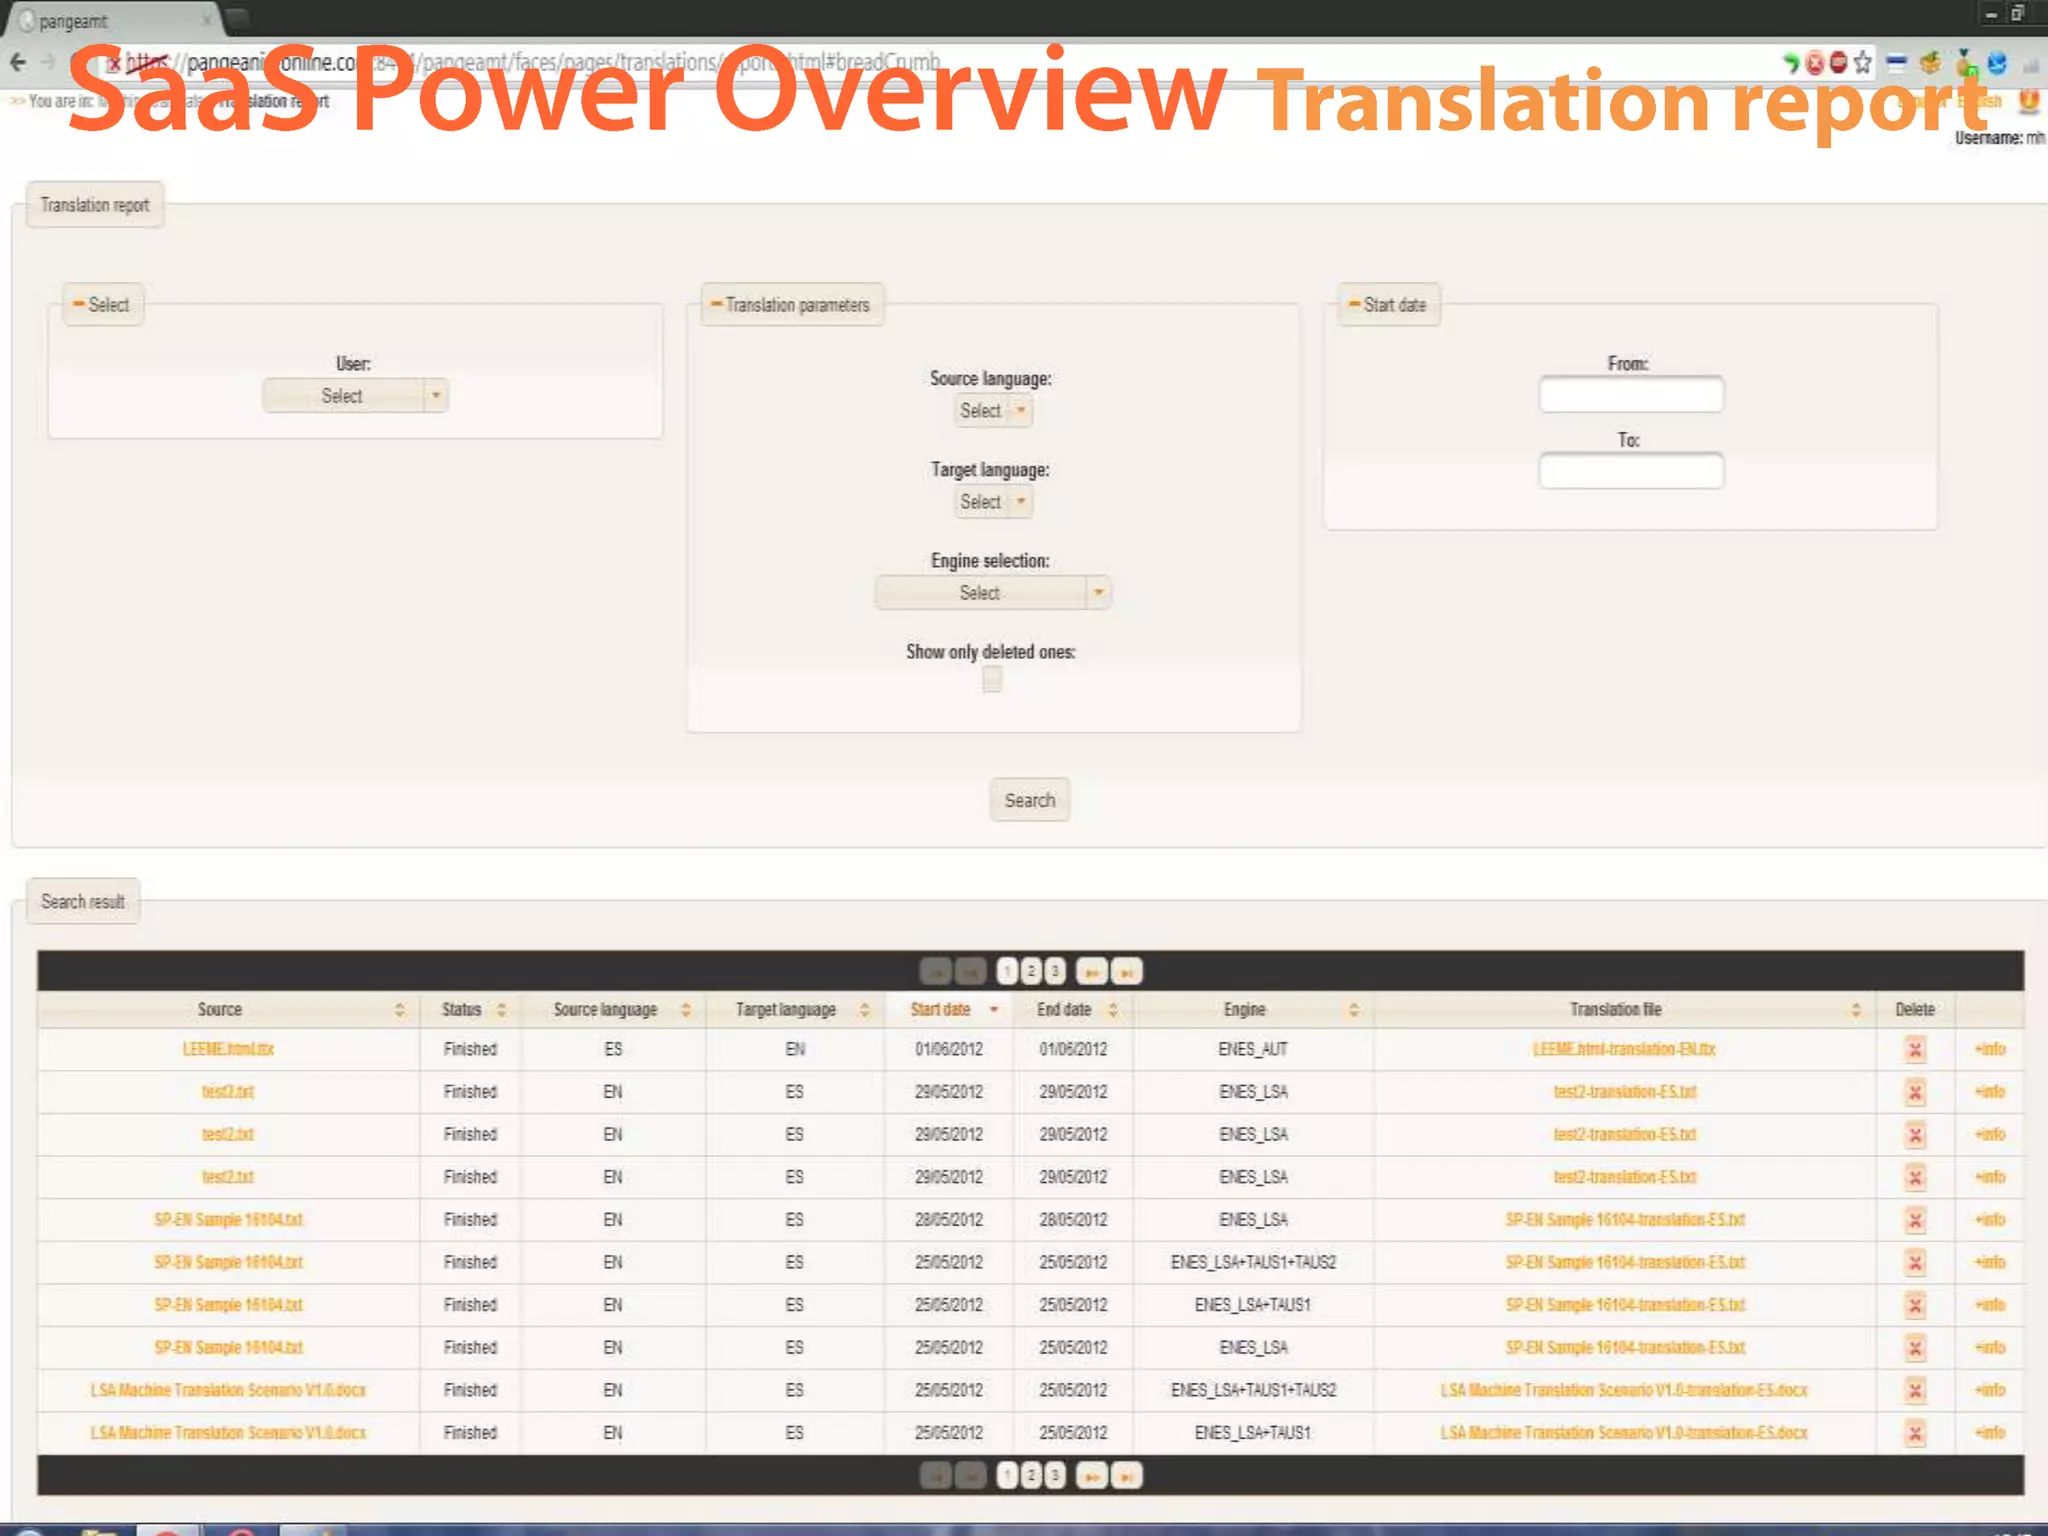The width and height of the screenshot is (2048, 1536).
Task: Click browser bookmark star icon
Action: [1862, 63]
